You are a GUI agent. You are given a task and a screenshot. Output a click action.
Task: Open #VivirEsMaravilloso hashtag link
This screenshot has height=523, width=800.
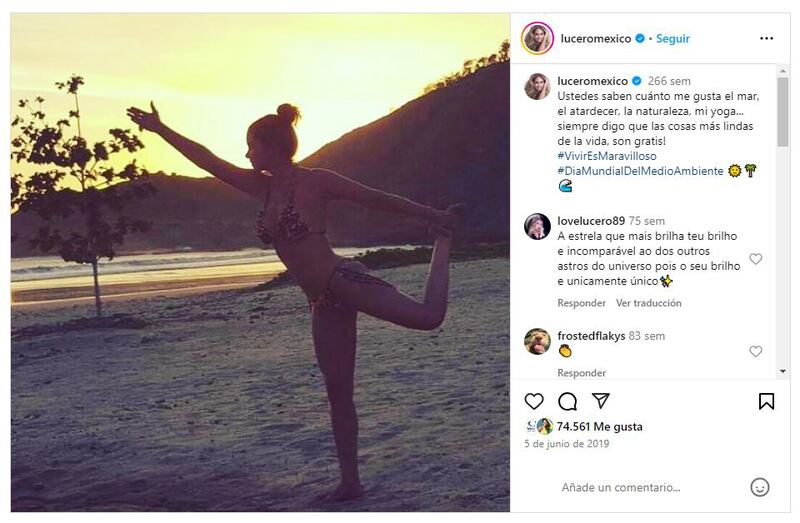[x=607, y=156]
